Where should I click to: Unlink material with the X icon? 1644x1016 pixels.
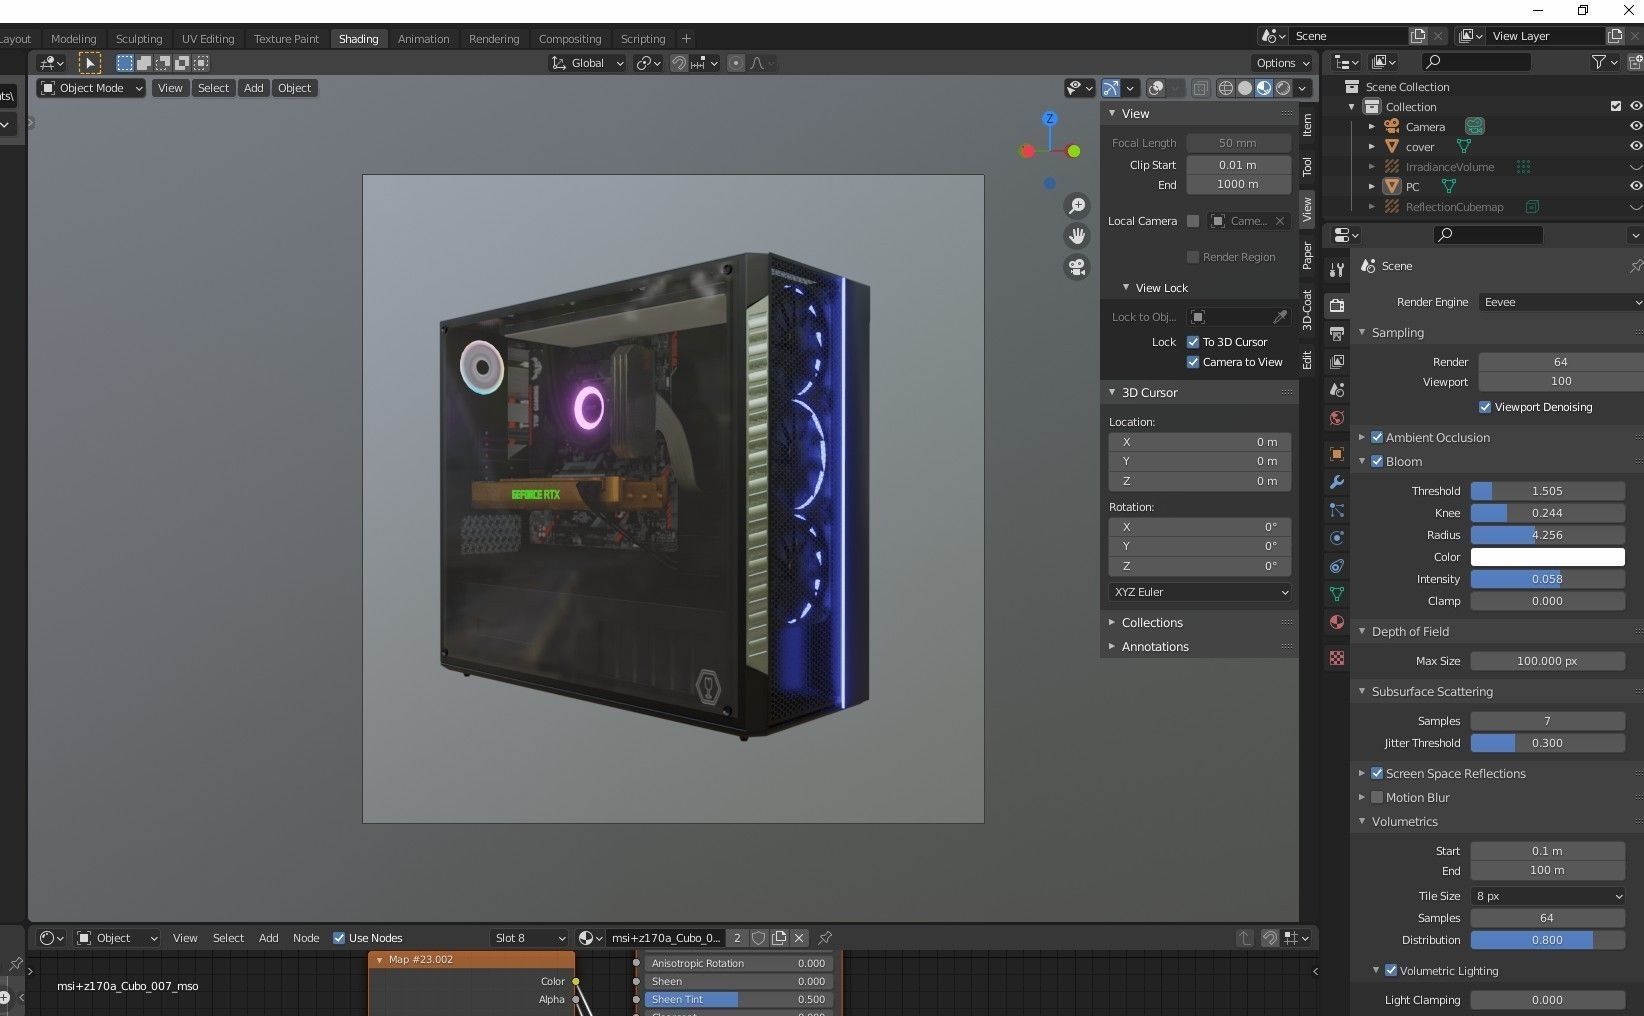[799, 938]
